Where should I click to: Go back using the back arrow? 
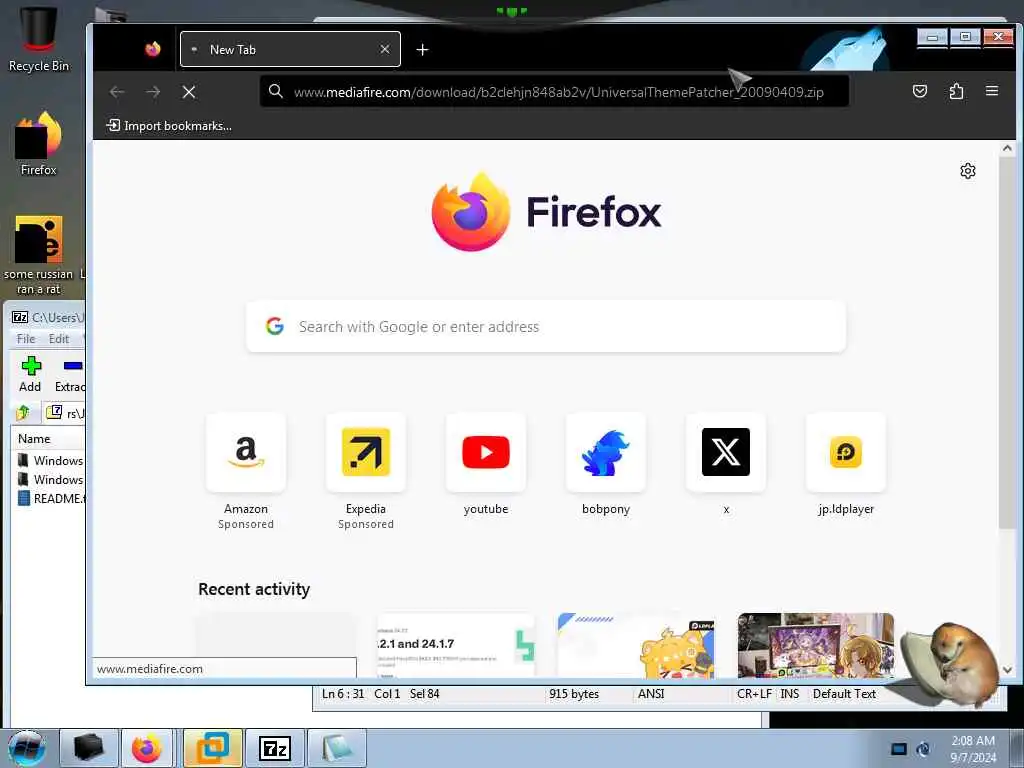[x=117, y=92]
